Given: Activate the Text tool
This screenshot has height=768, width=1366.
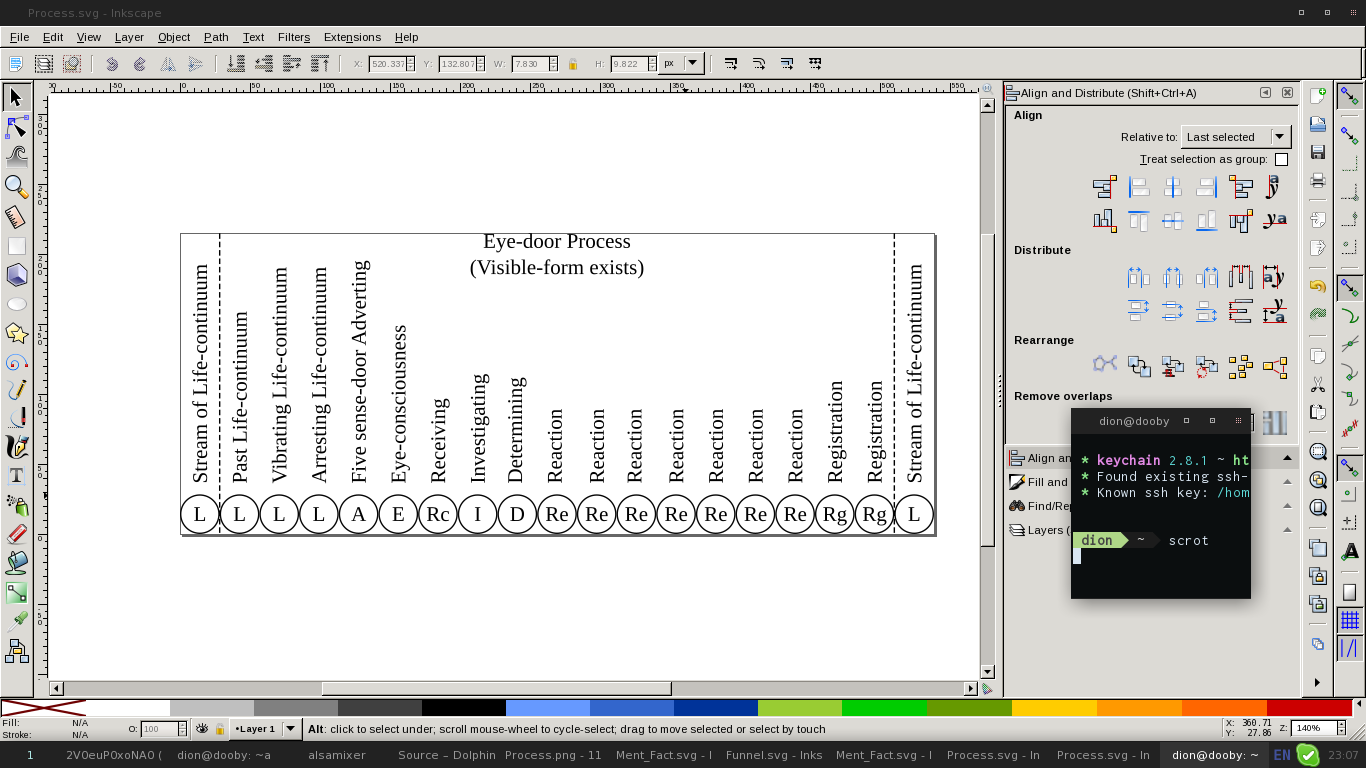Looking at the screenshot, I should click(16, 476).
